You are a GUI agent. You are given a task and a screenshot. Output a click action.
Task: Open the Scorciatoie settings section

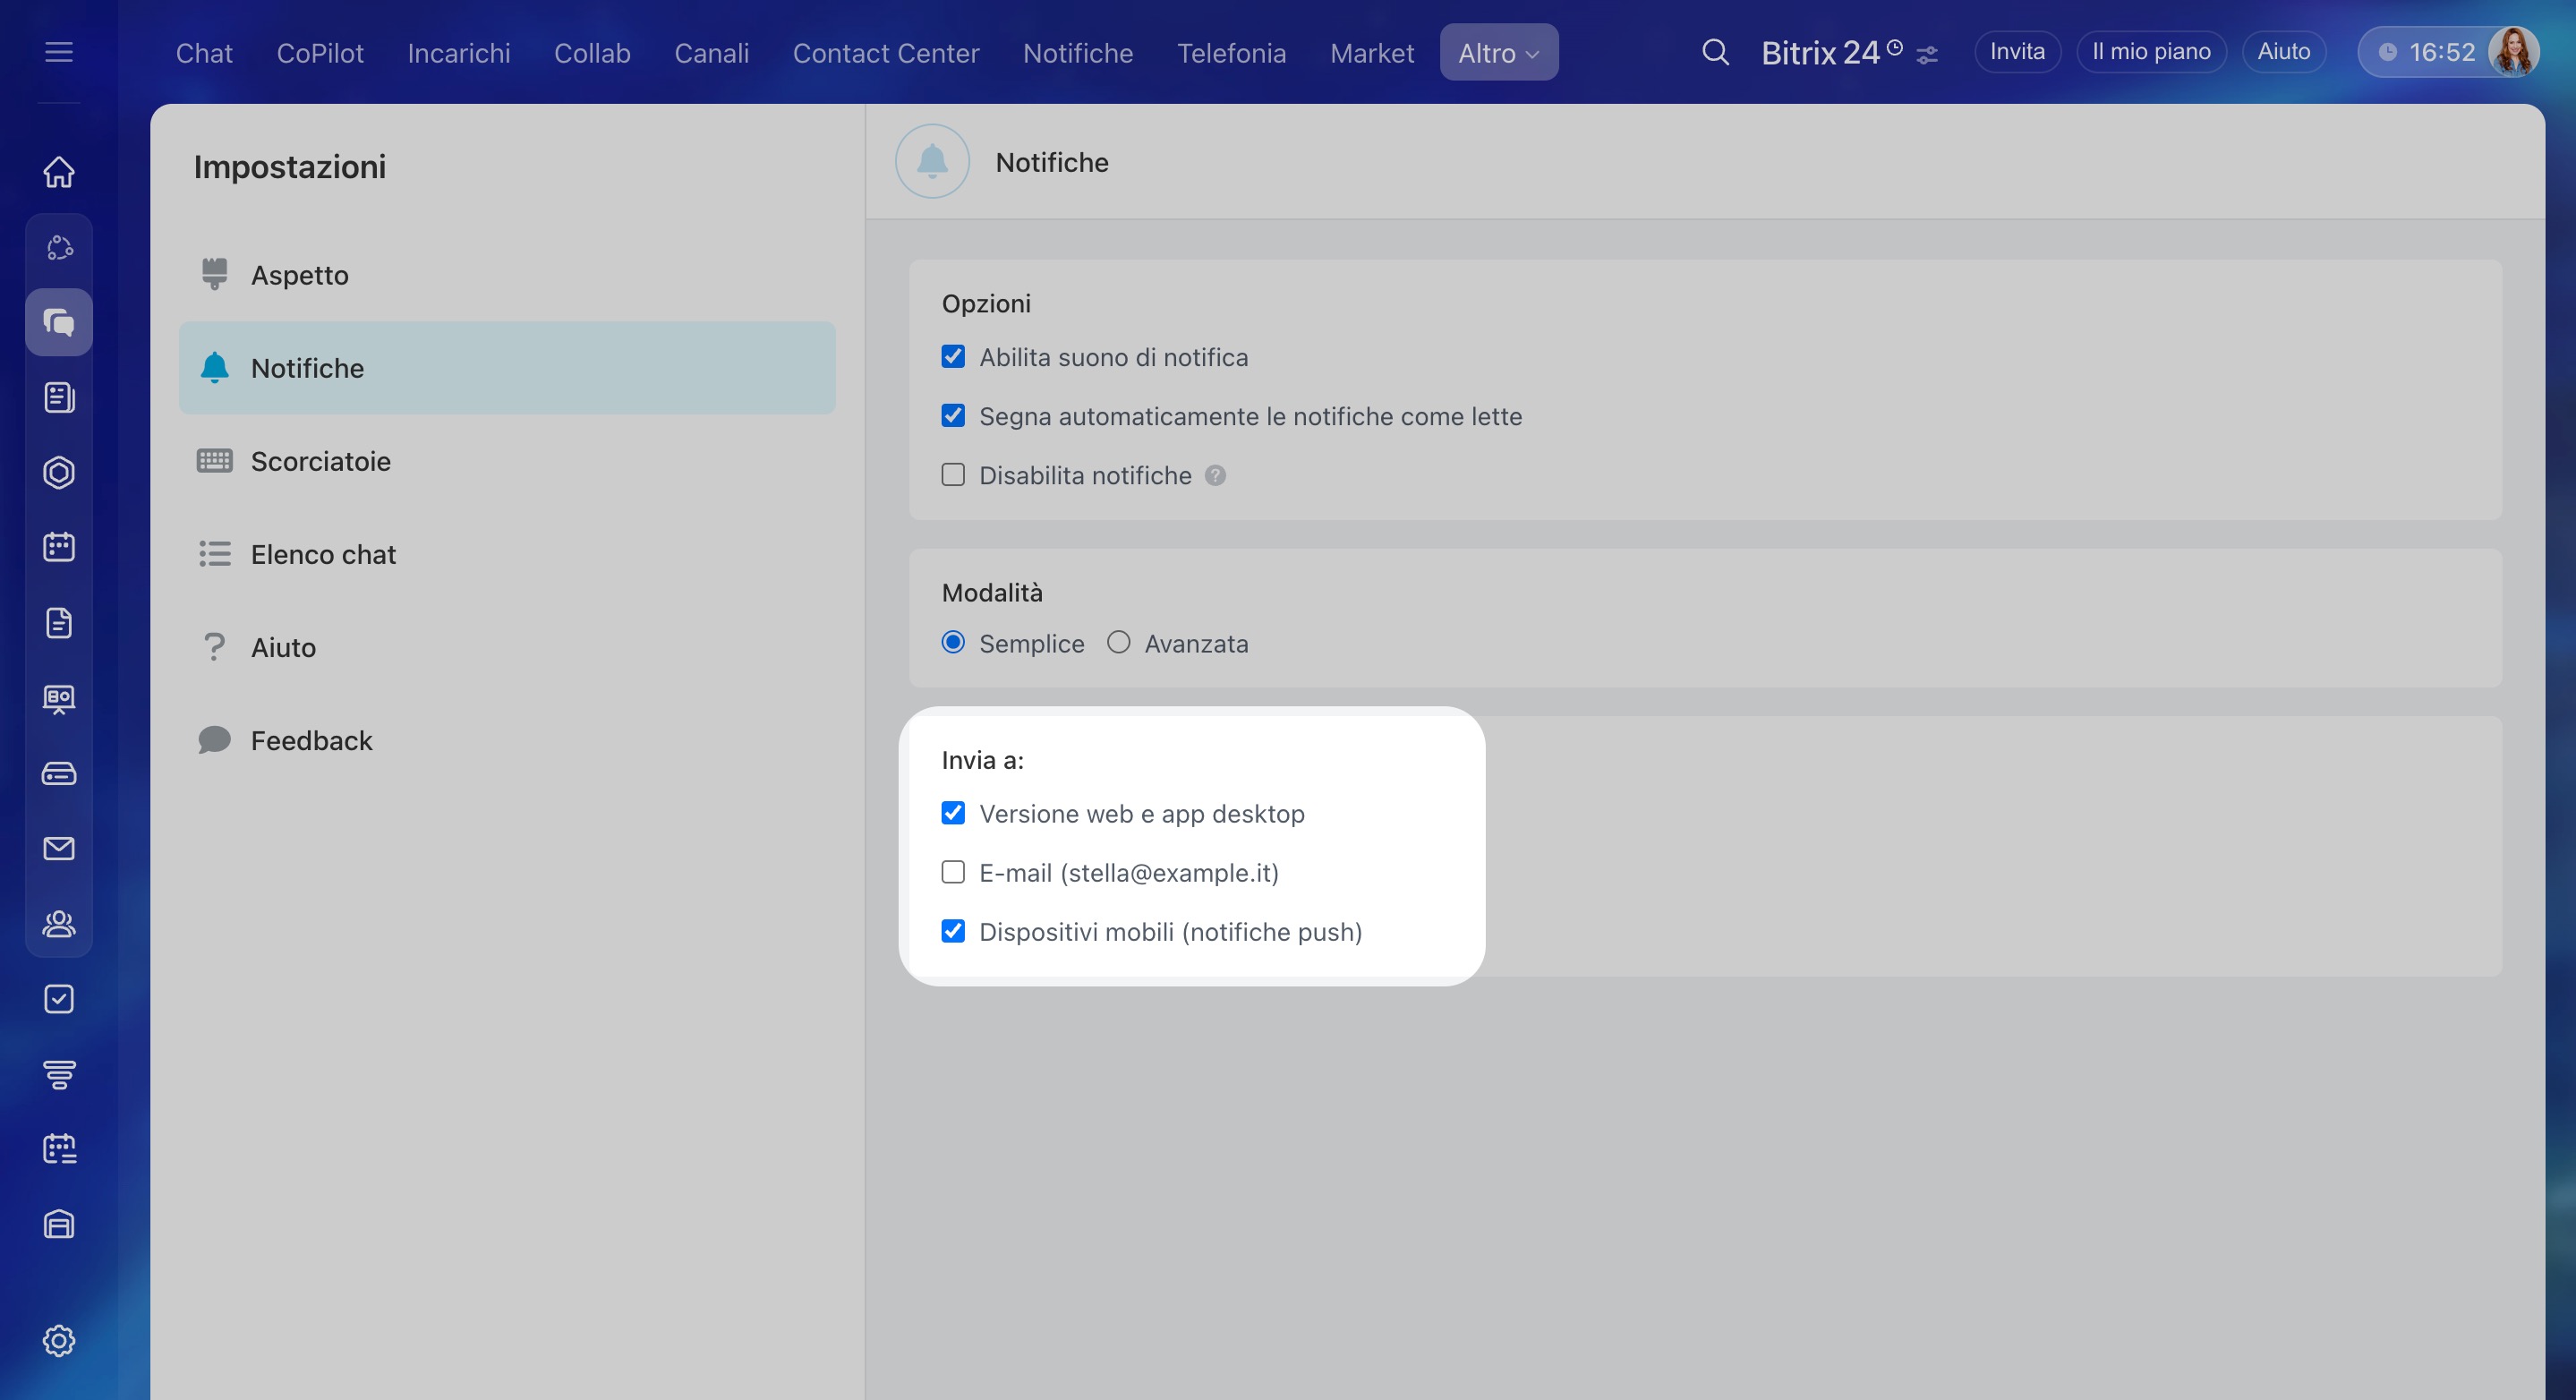point(320,461)
